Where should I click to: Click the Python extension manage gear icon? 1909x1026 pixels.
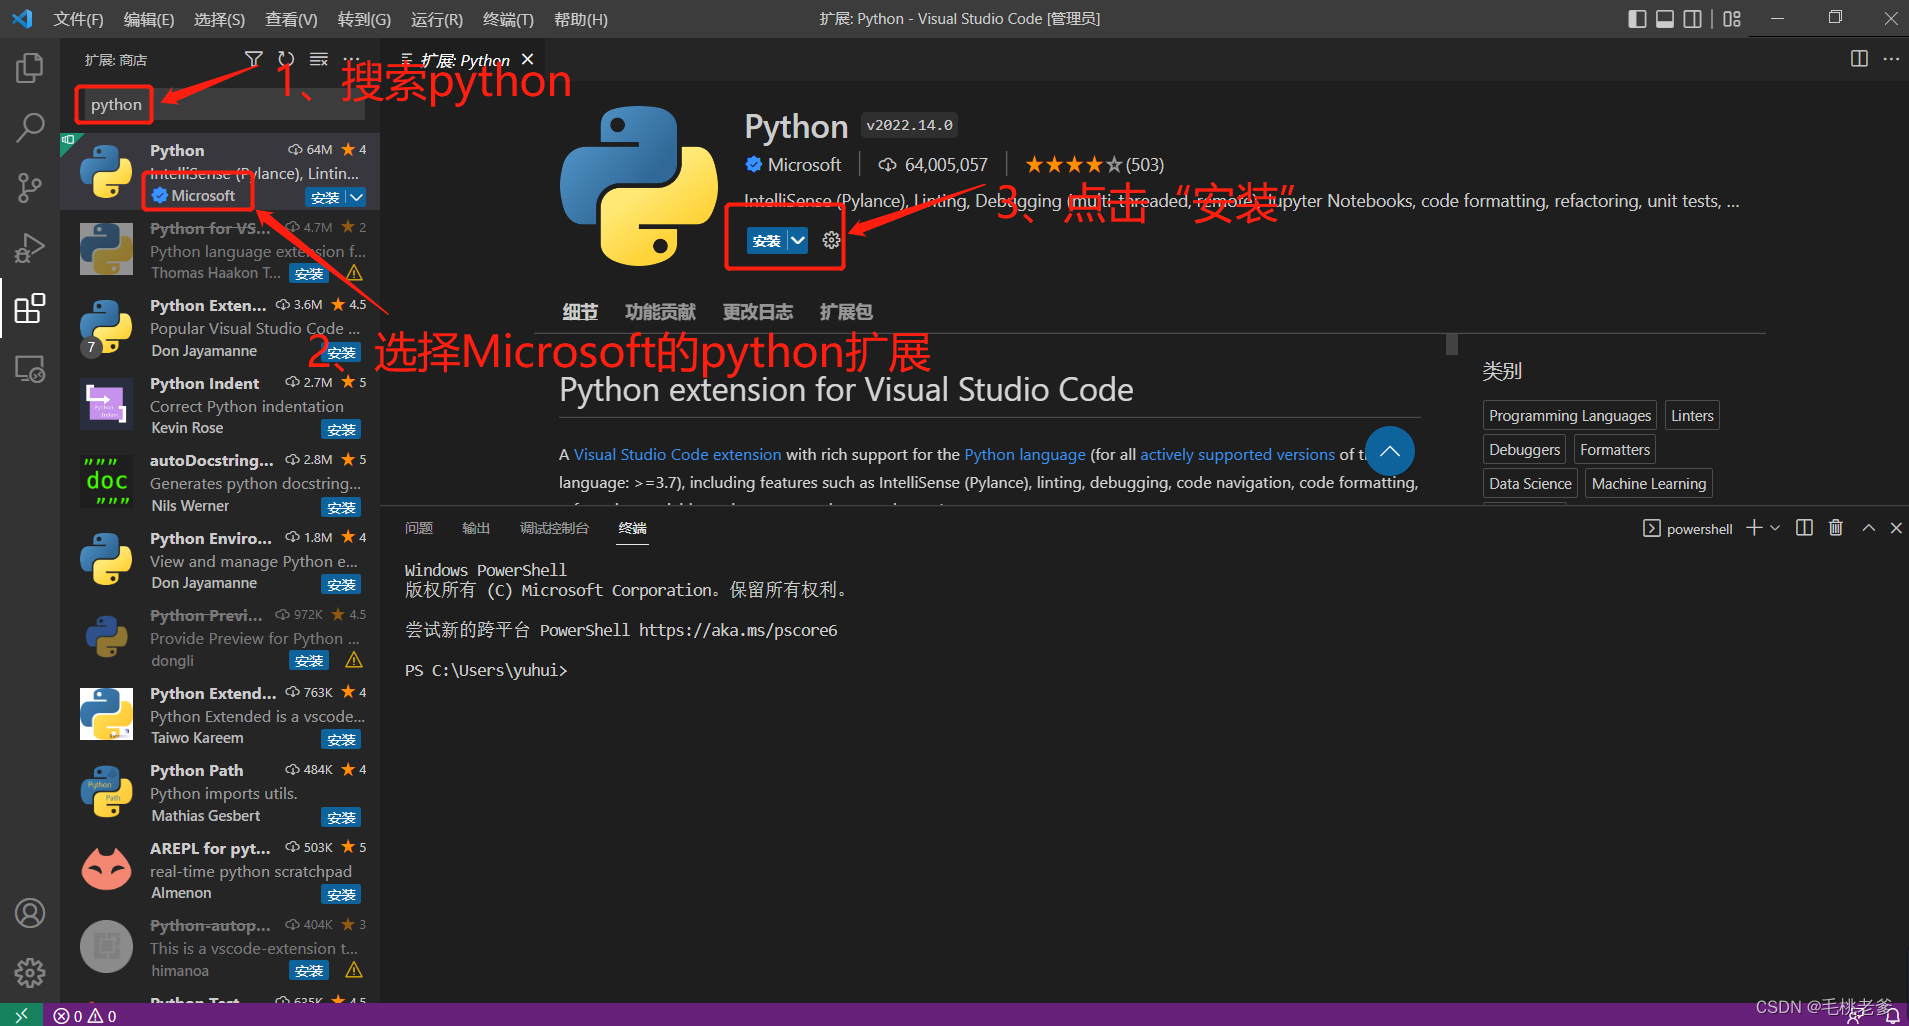tap(831, 240)
